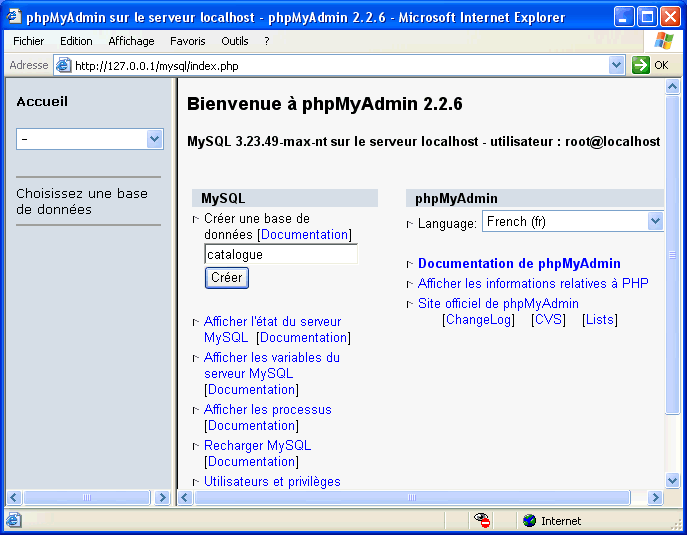Click the address bar URL field
The height and width of the screenshot is (535, 687).
coord(337,66)
